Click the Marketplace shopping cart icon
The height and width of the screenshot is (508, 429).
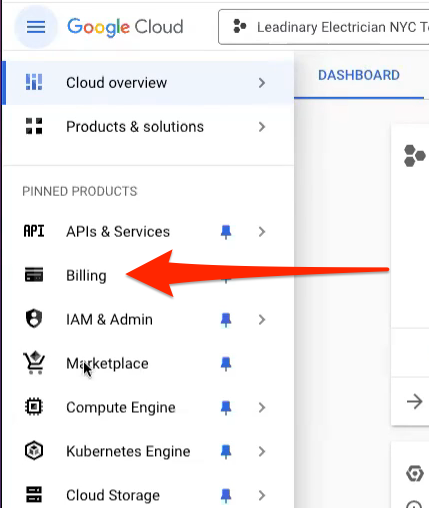pyautogui.click(x=34, y=363)
